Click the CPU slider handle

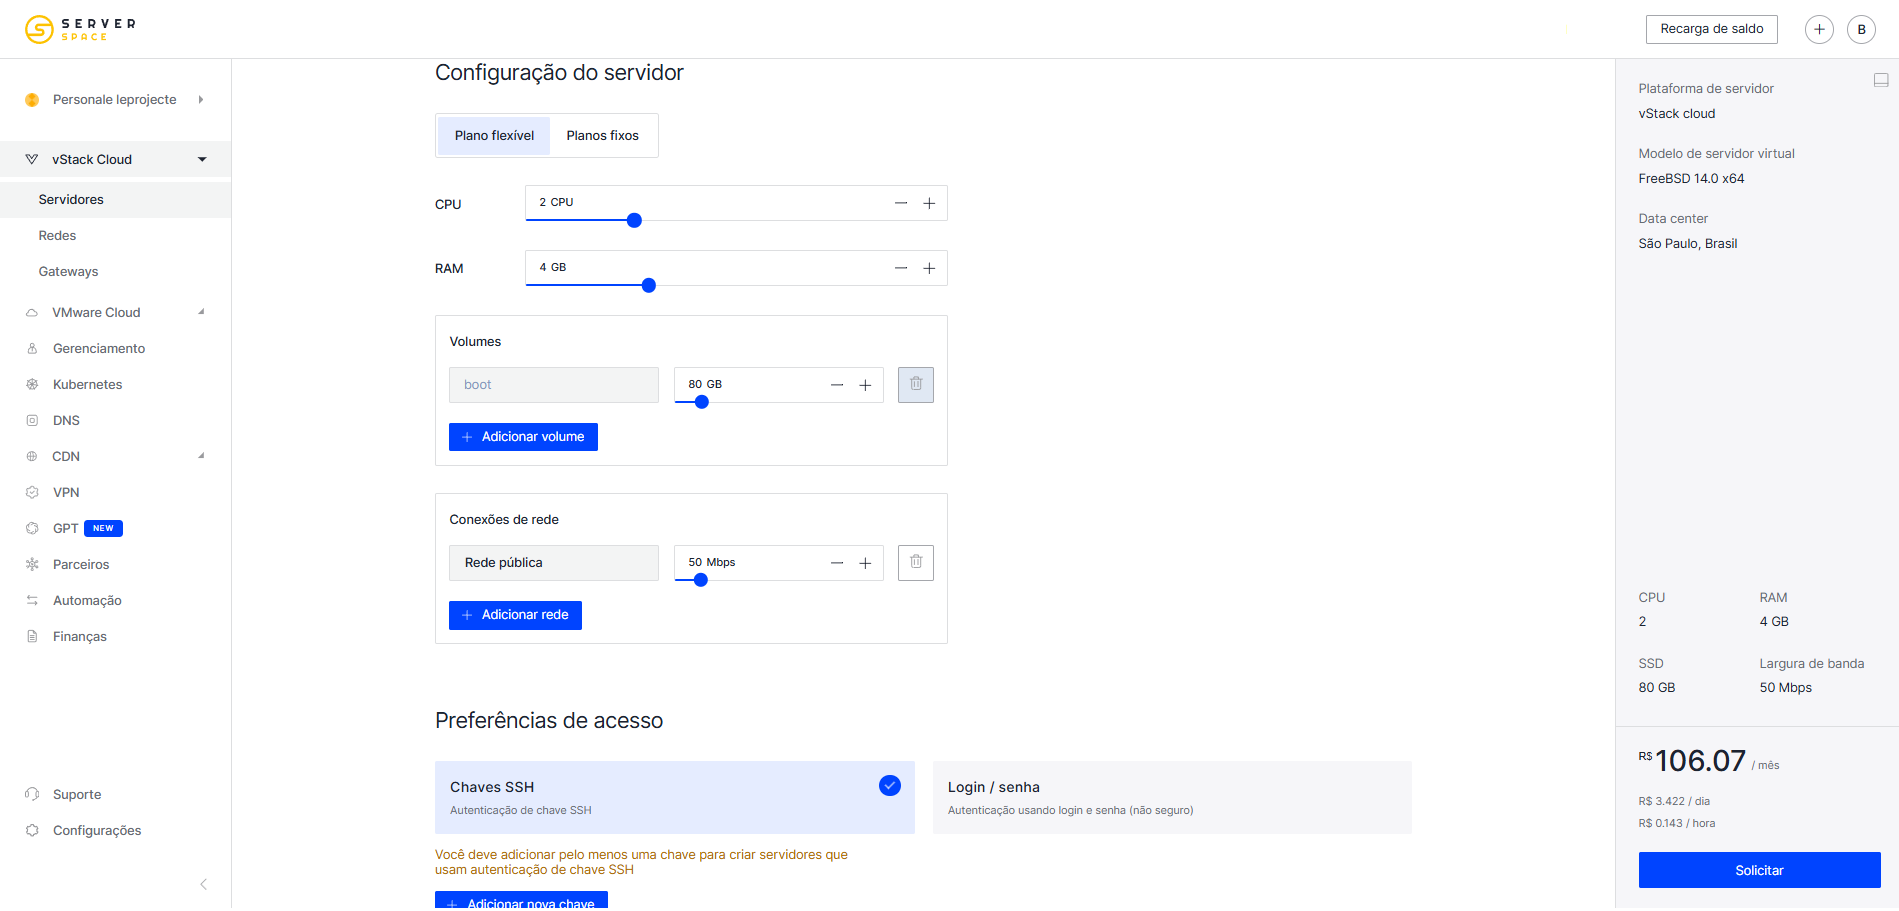634,221
